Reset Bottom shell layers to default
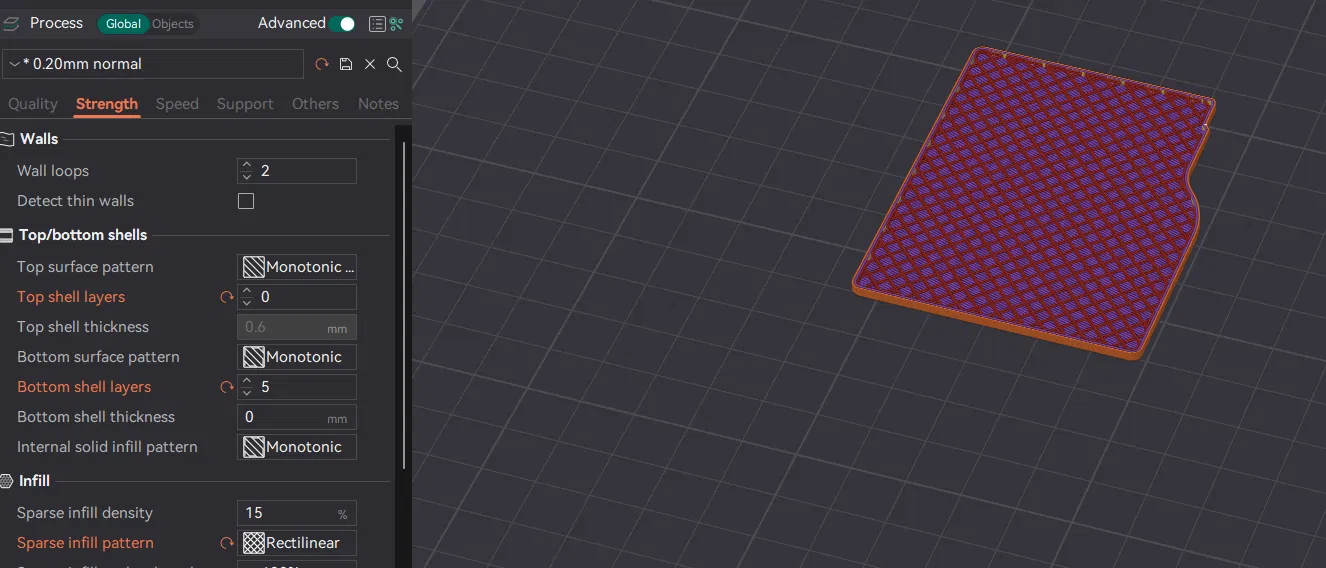Viewport: 1326px width, 568px height. click(x=227, y=387)
